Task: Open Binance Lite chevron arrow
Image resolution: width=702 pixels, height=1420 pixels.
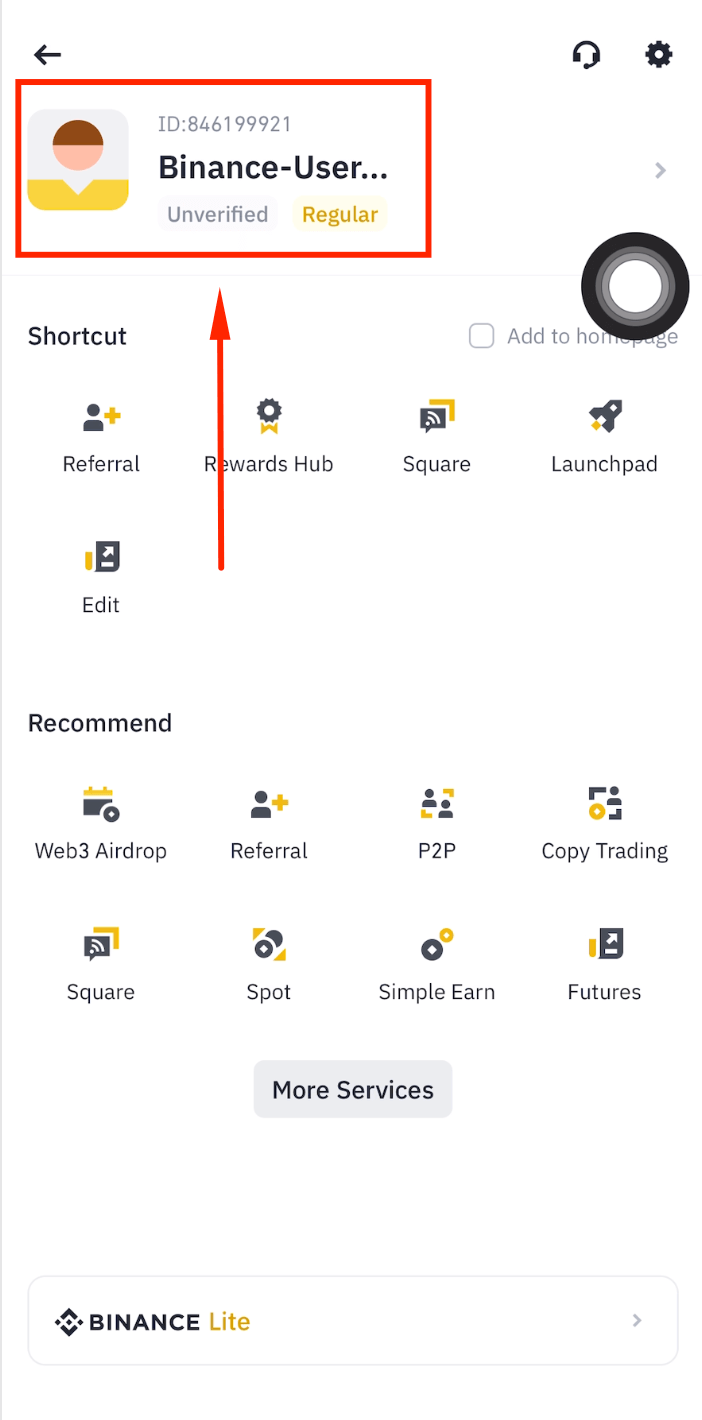Action: 637,1321
